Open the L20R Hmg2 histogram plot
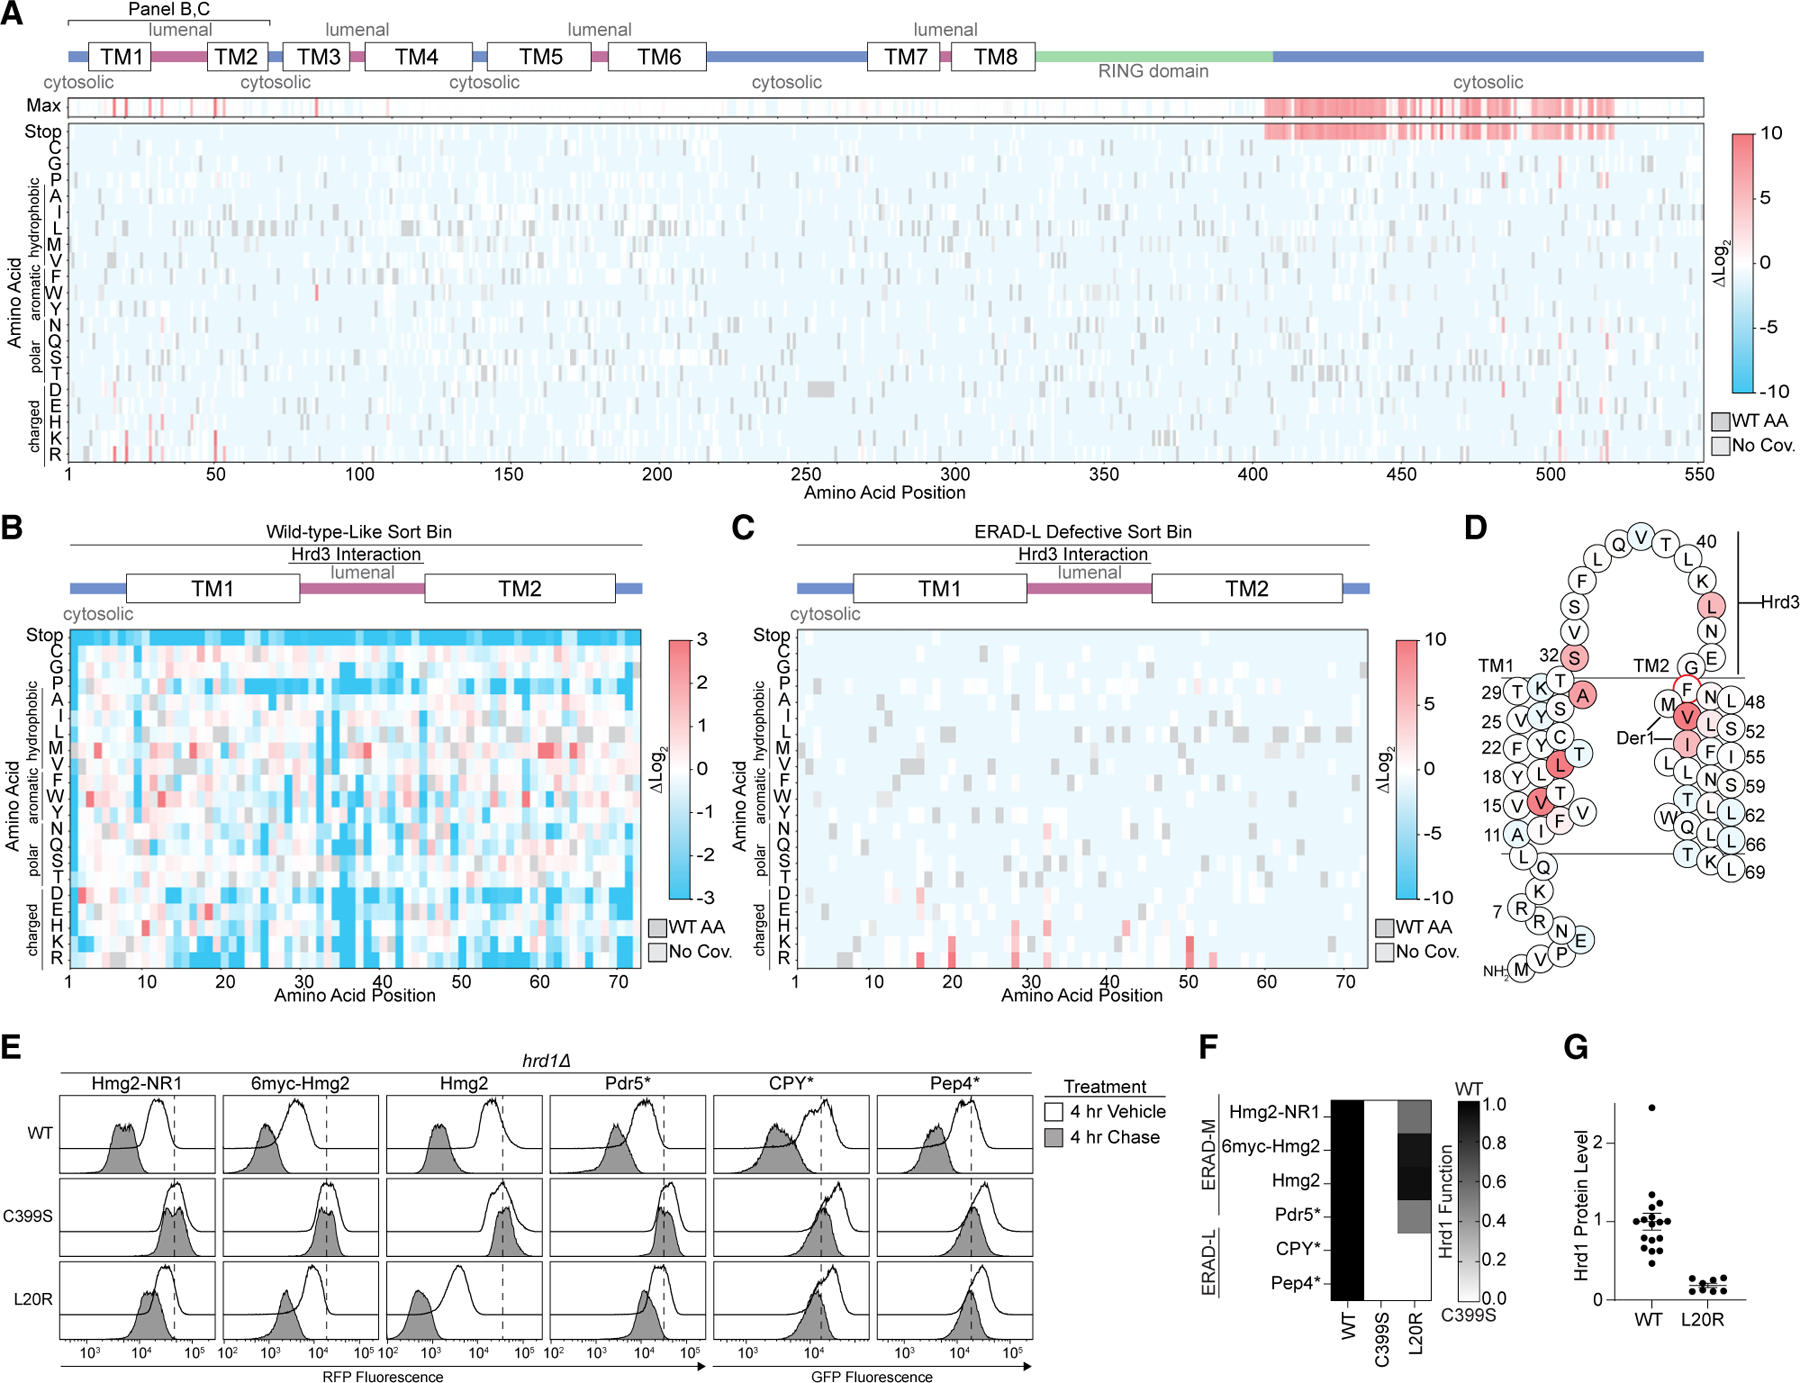 coord(464,1300)
